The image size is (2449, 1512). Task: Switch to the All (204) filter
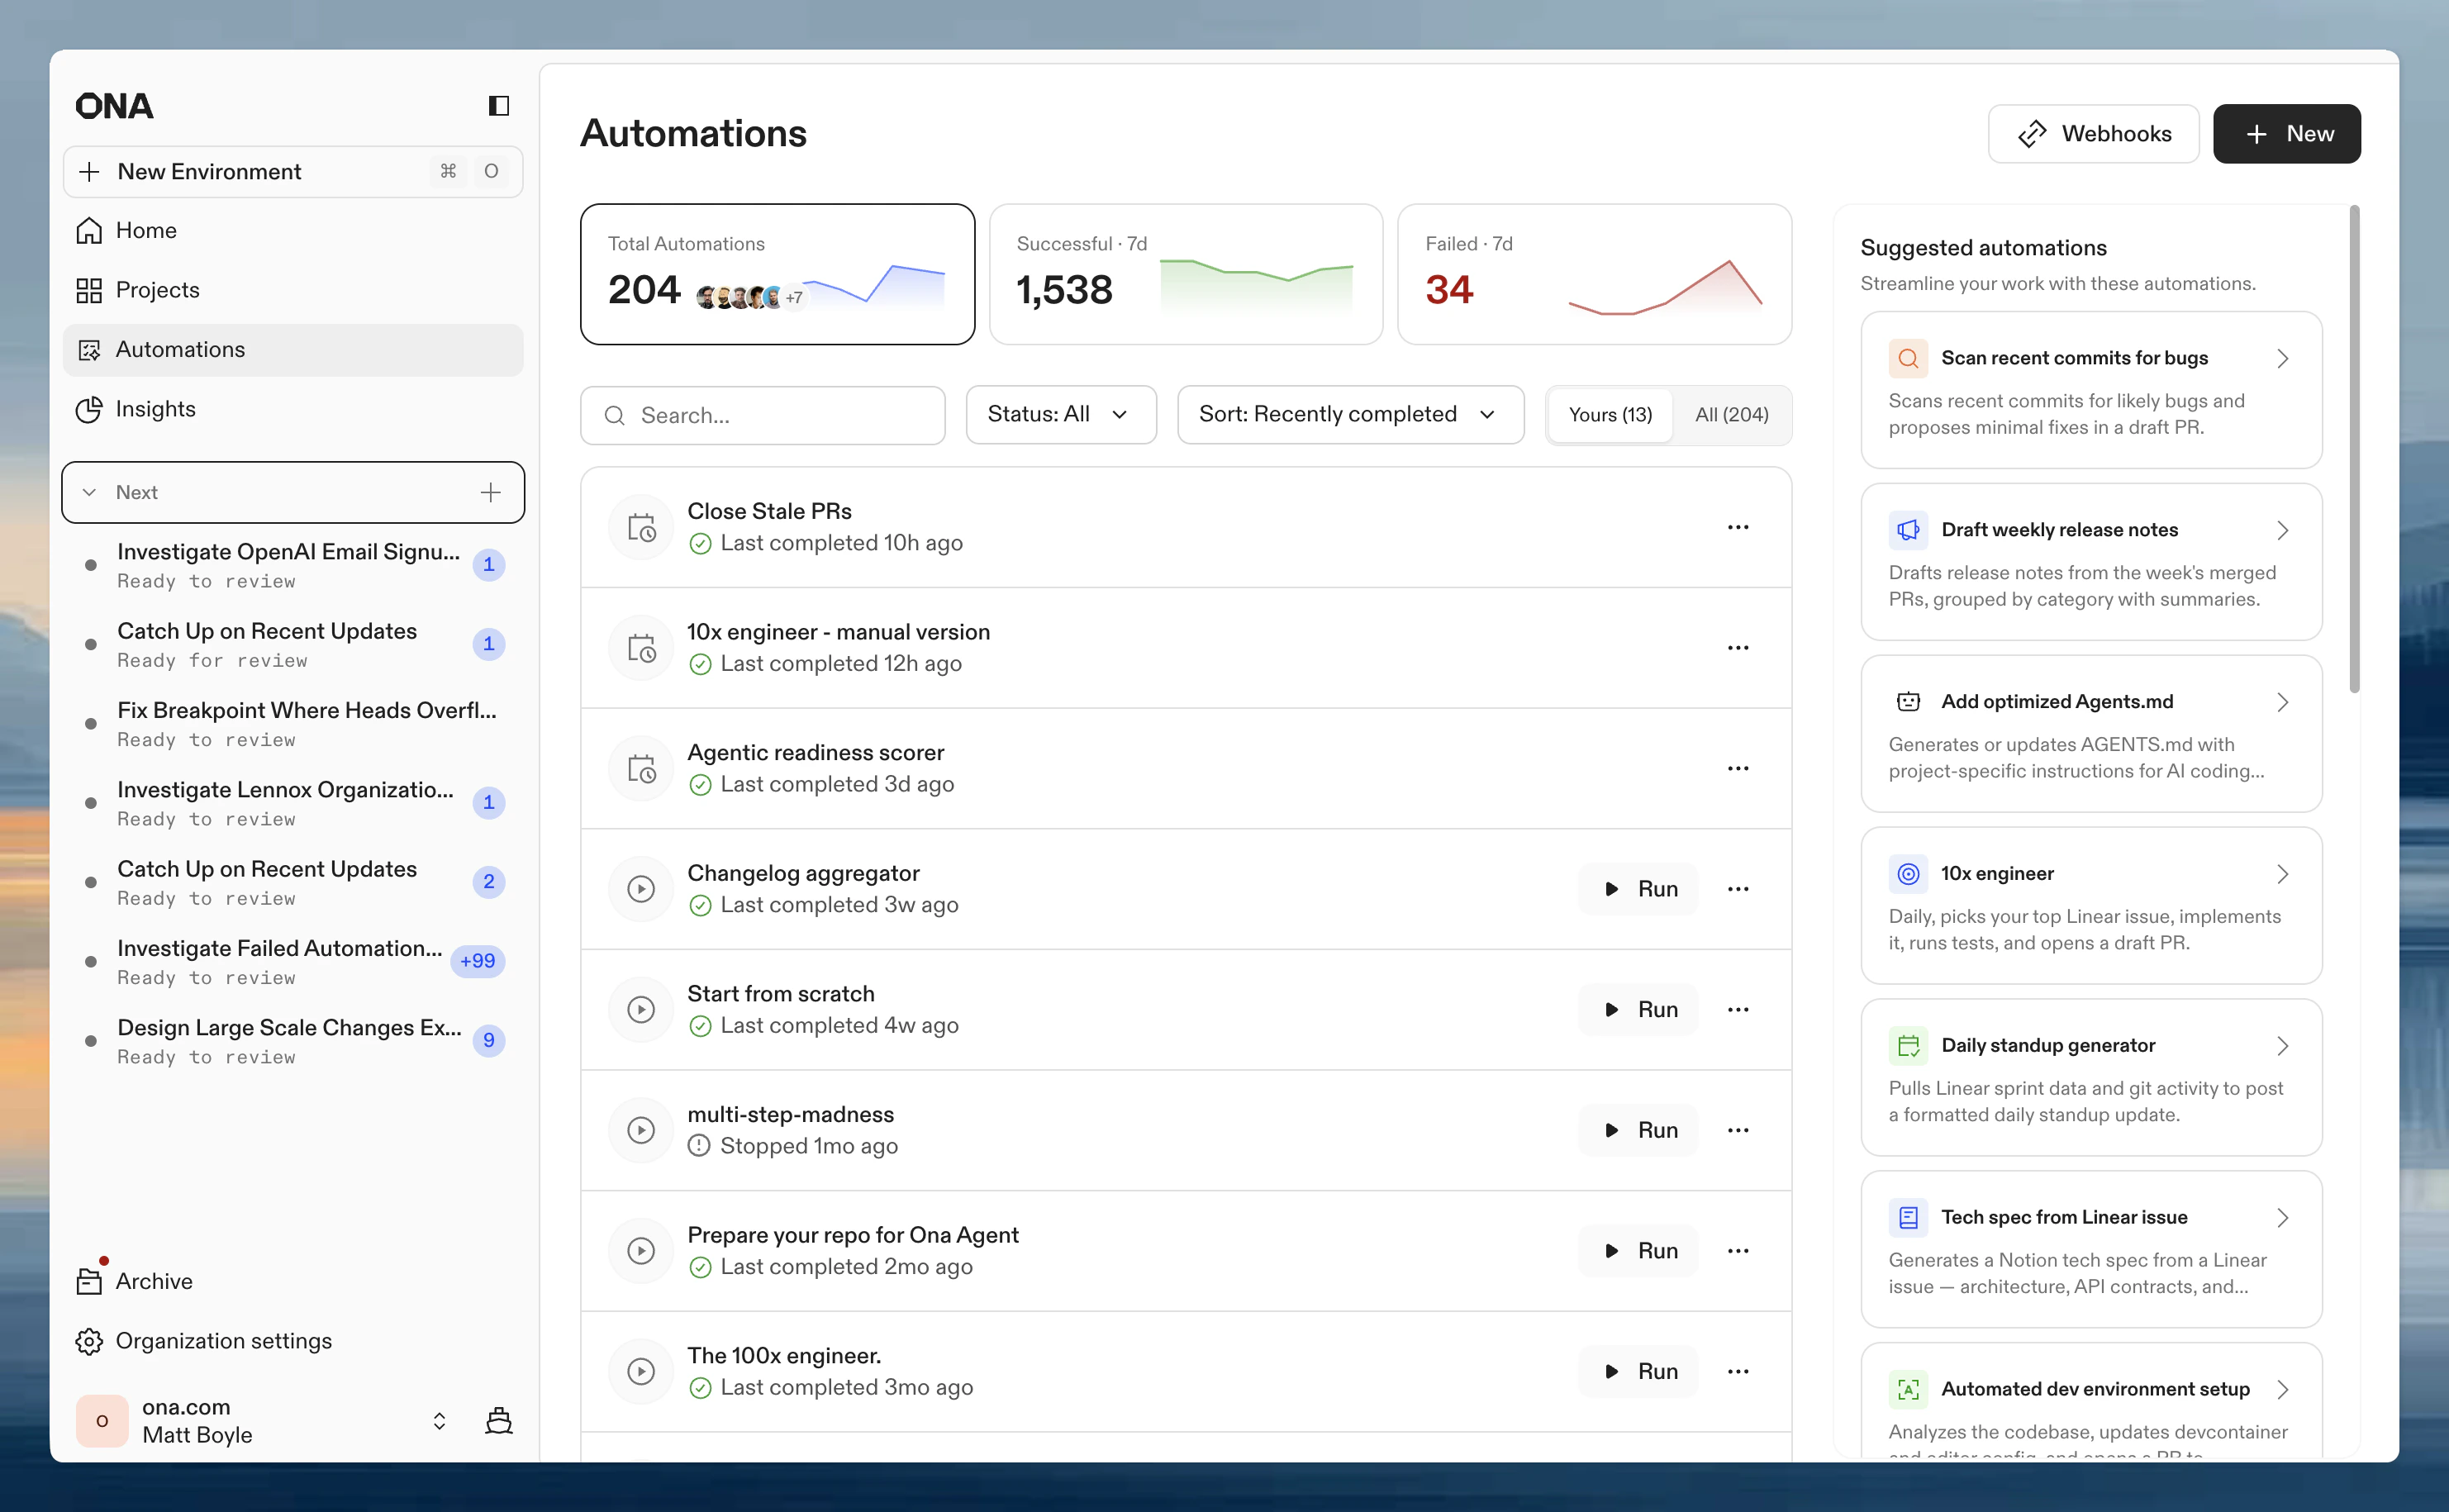pyautogui.click(x=1731, y=414)
